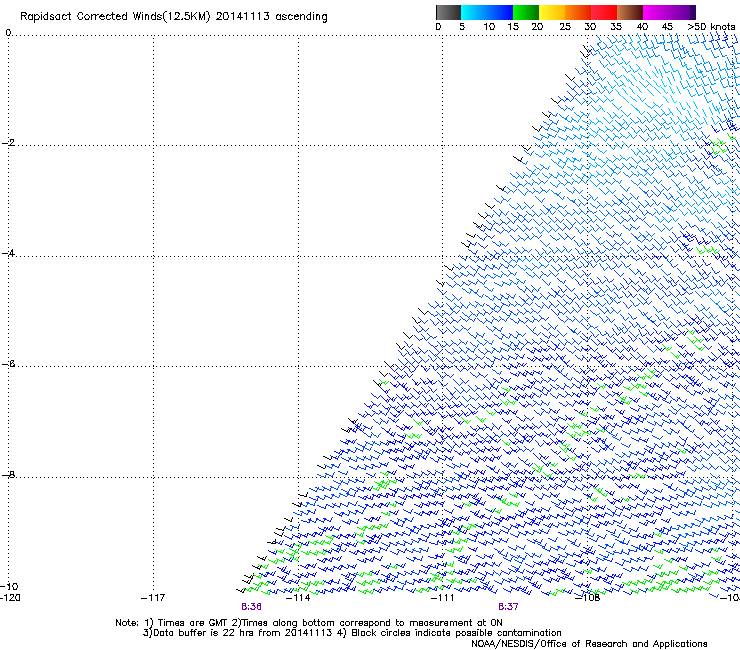The width and height of the screenshot is (740, 650).
Task: Click the longitude axis label '-108'
Action: tap(588, 598)
